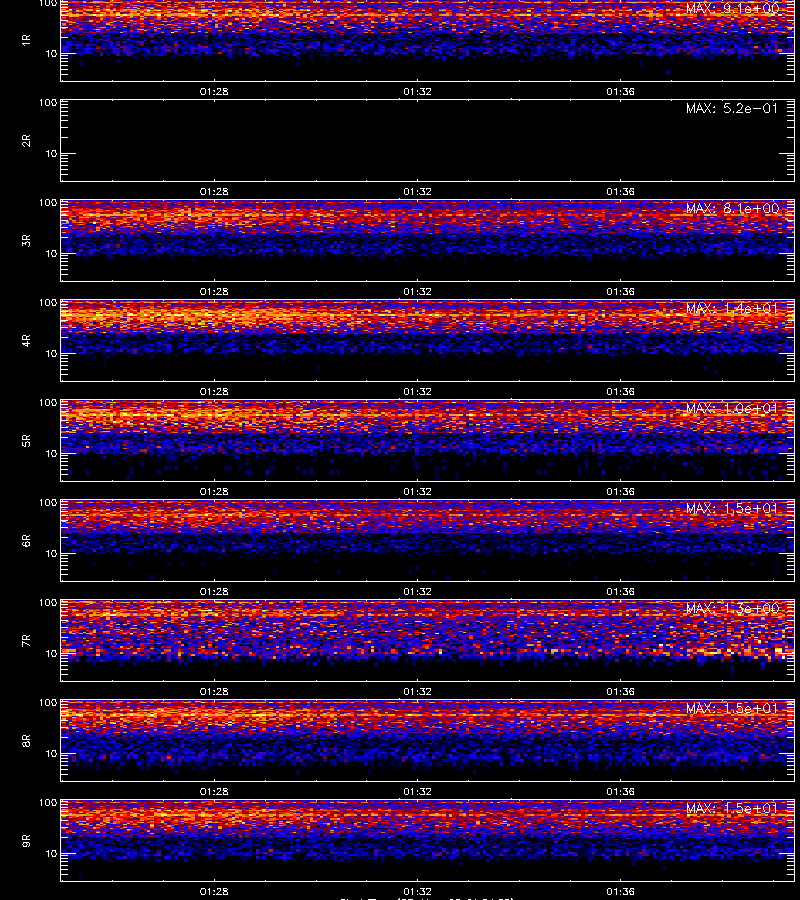Screen dimensions: 800x900
Task: Click the 5R panel axis label
Action: point(26,441)
